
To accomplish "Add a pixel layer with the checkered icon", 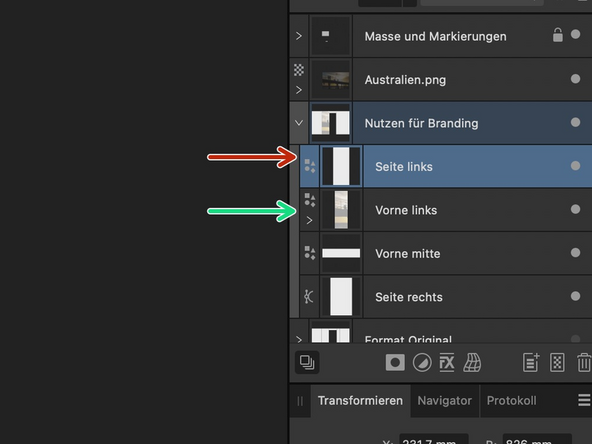I will tap(557, 363).
